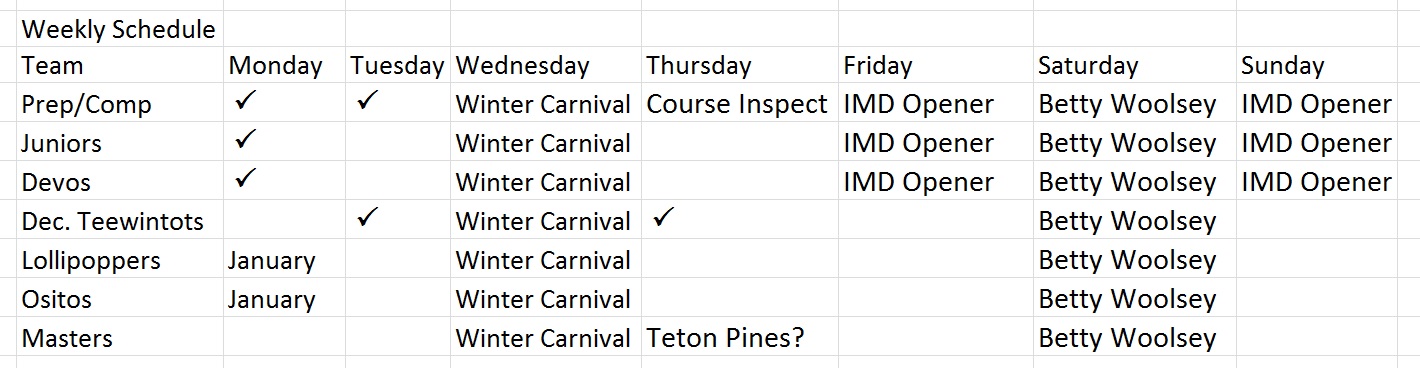
Task: Select the Juniors Monday checkmark cell
Action: (x=284, y=143)
